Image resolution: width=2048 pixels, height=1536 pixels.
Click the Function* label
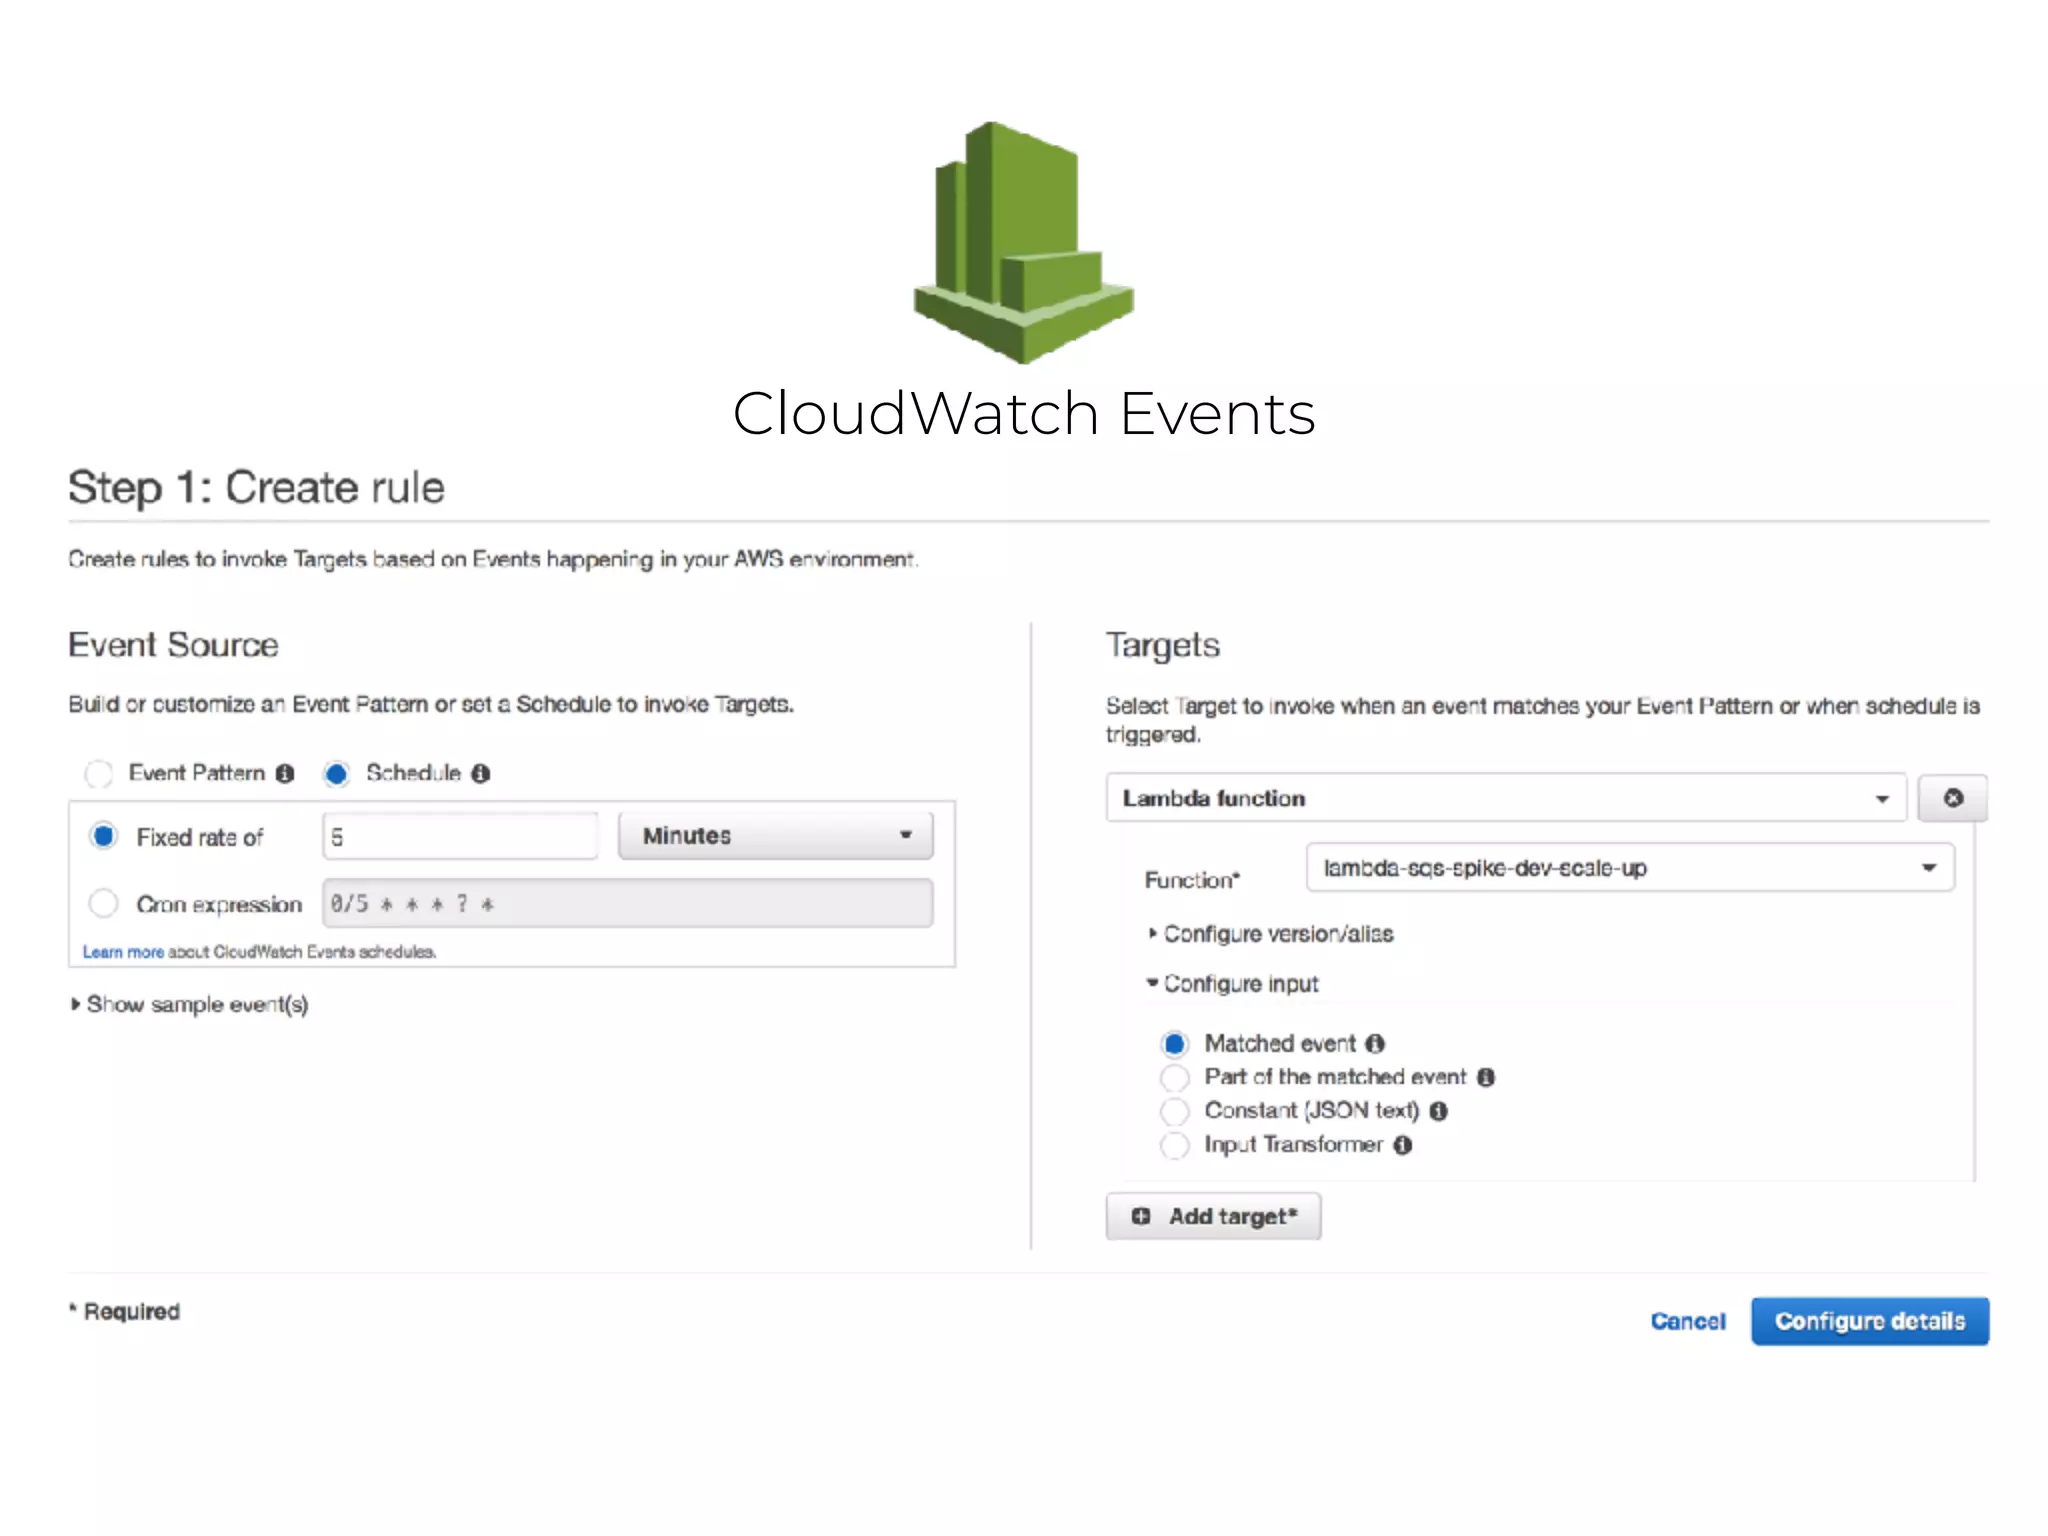coord(1192,880)
